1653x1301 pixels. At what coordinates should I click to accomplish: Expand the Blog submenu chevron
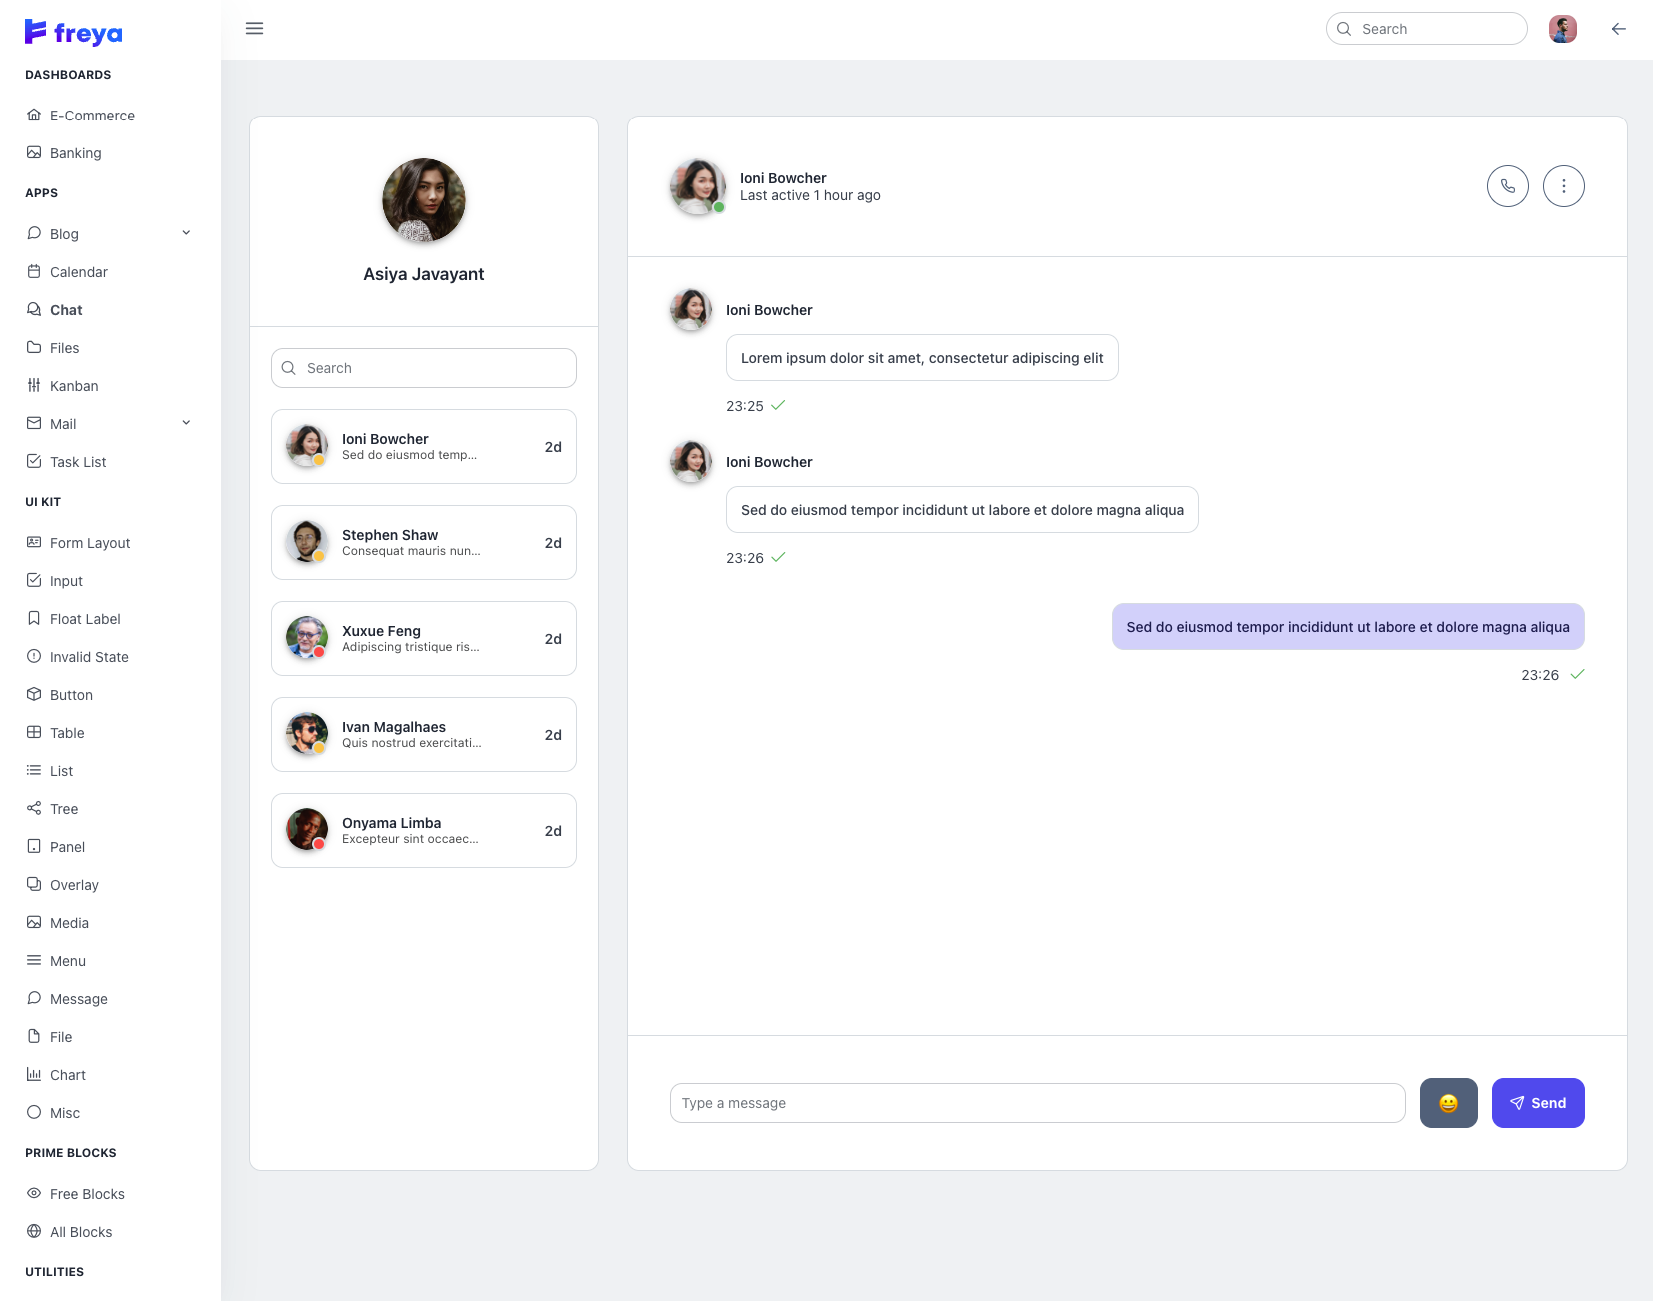point(186,233)
